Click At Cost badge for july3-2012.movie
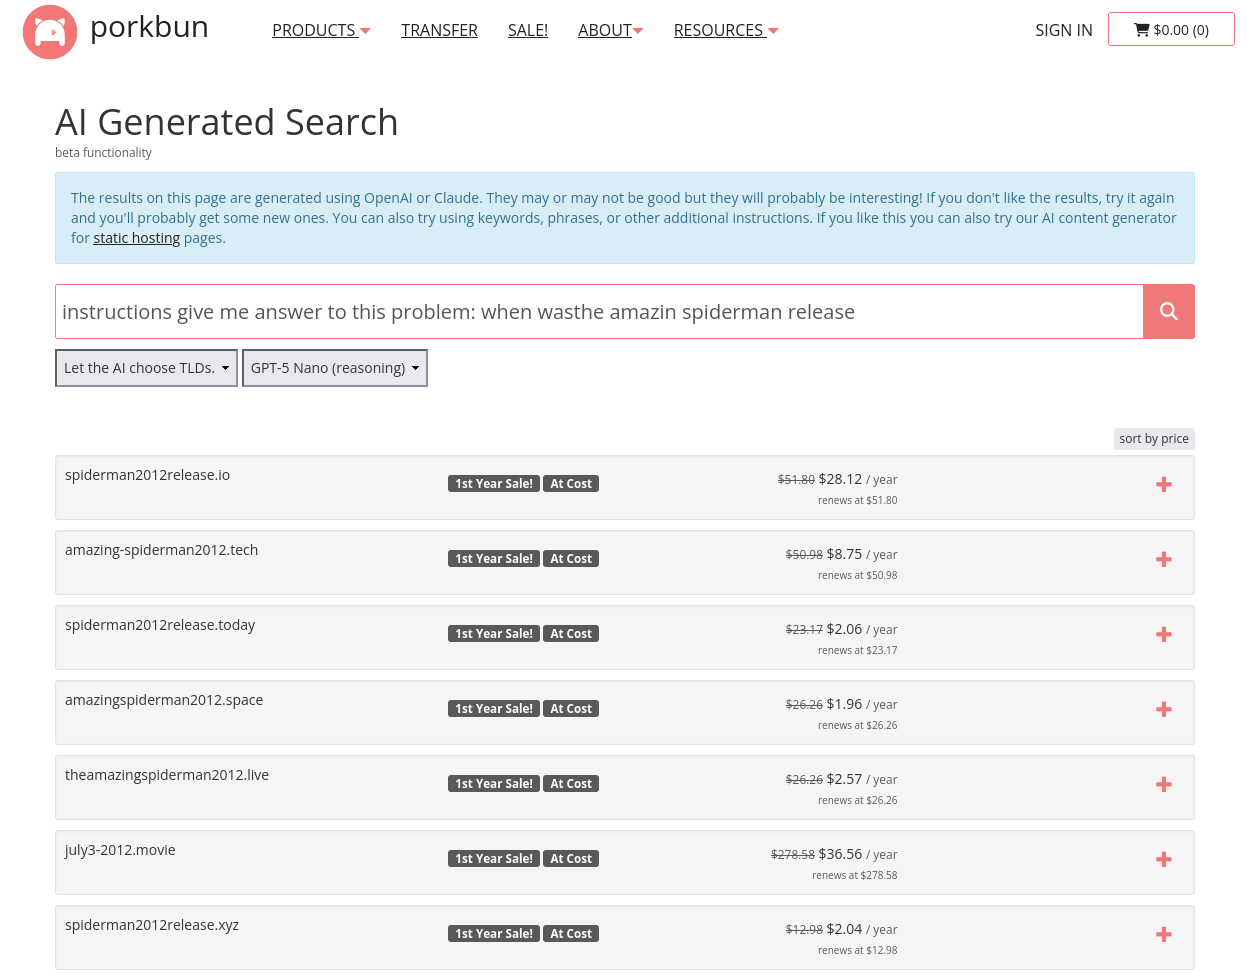This screenshot has height=974, width=1247. pos(571,859)
